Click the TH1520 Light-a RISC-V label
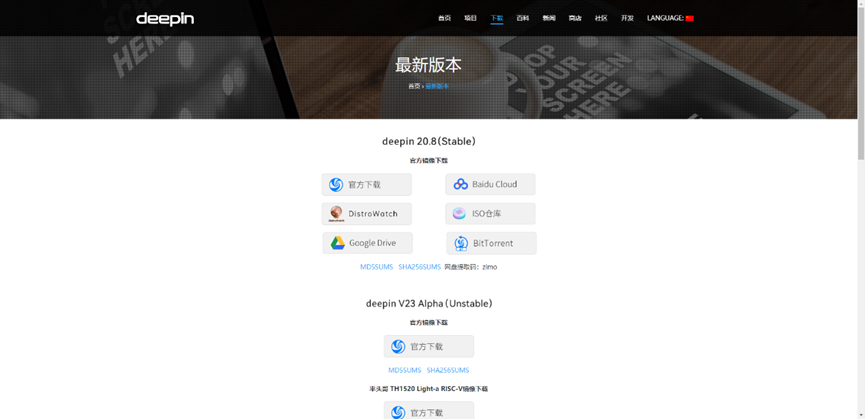Viewport: 865px width, 419px height. (429, 389)
